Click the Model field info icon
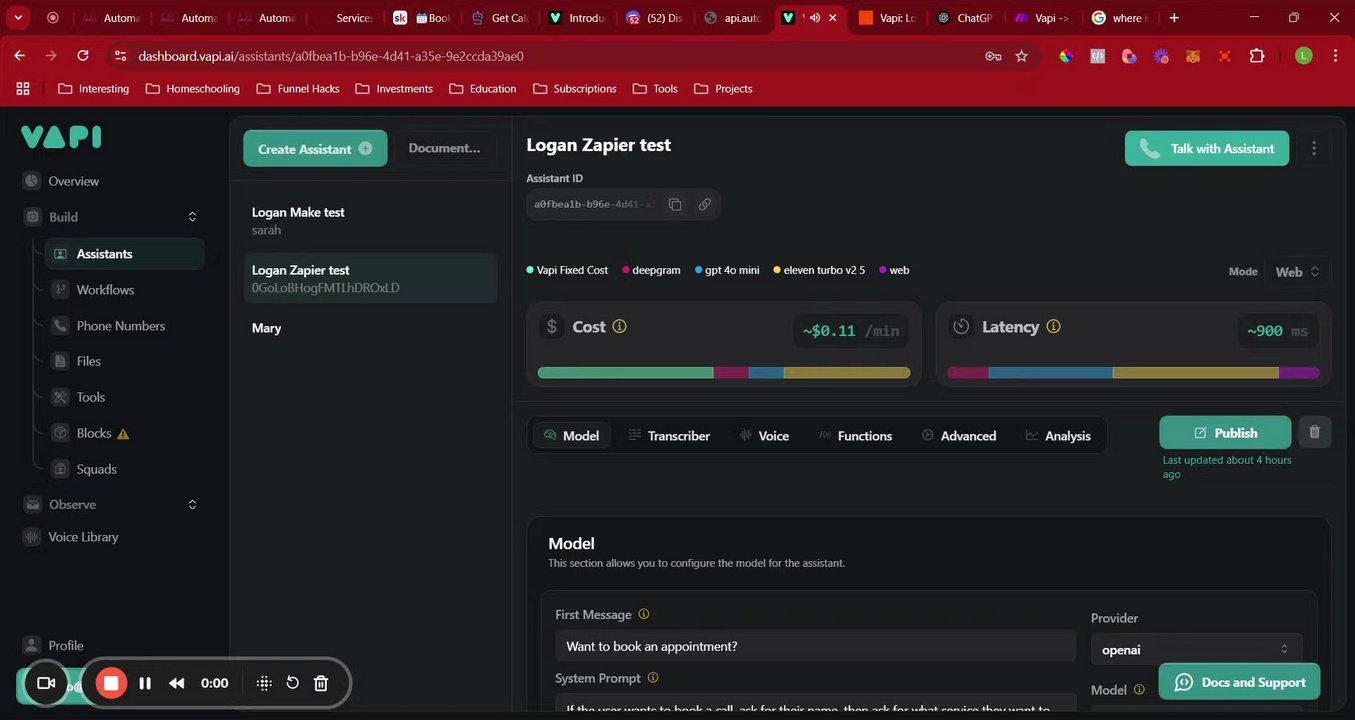The height and width of the screenshot is (720, 1355). tap(1137, 690)
